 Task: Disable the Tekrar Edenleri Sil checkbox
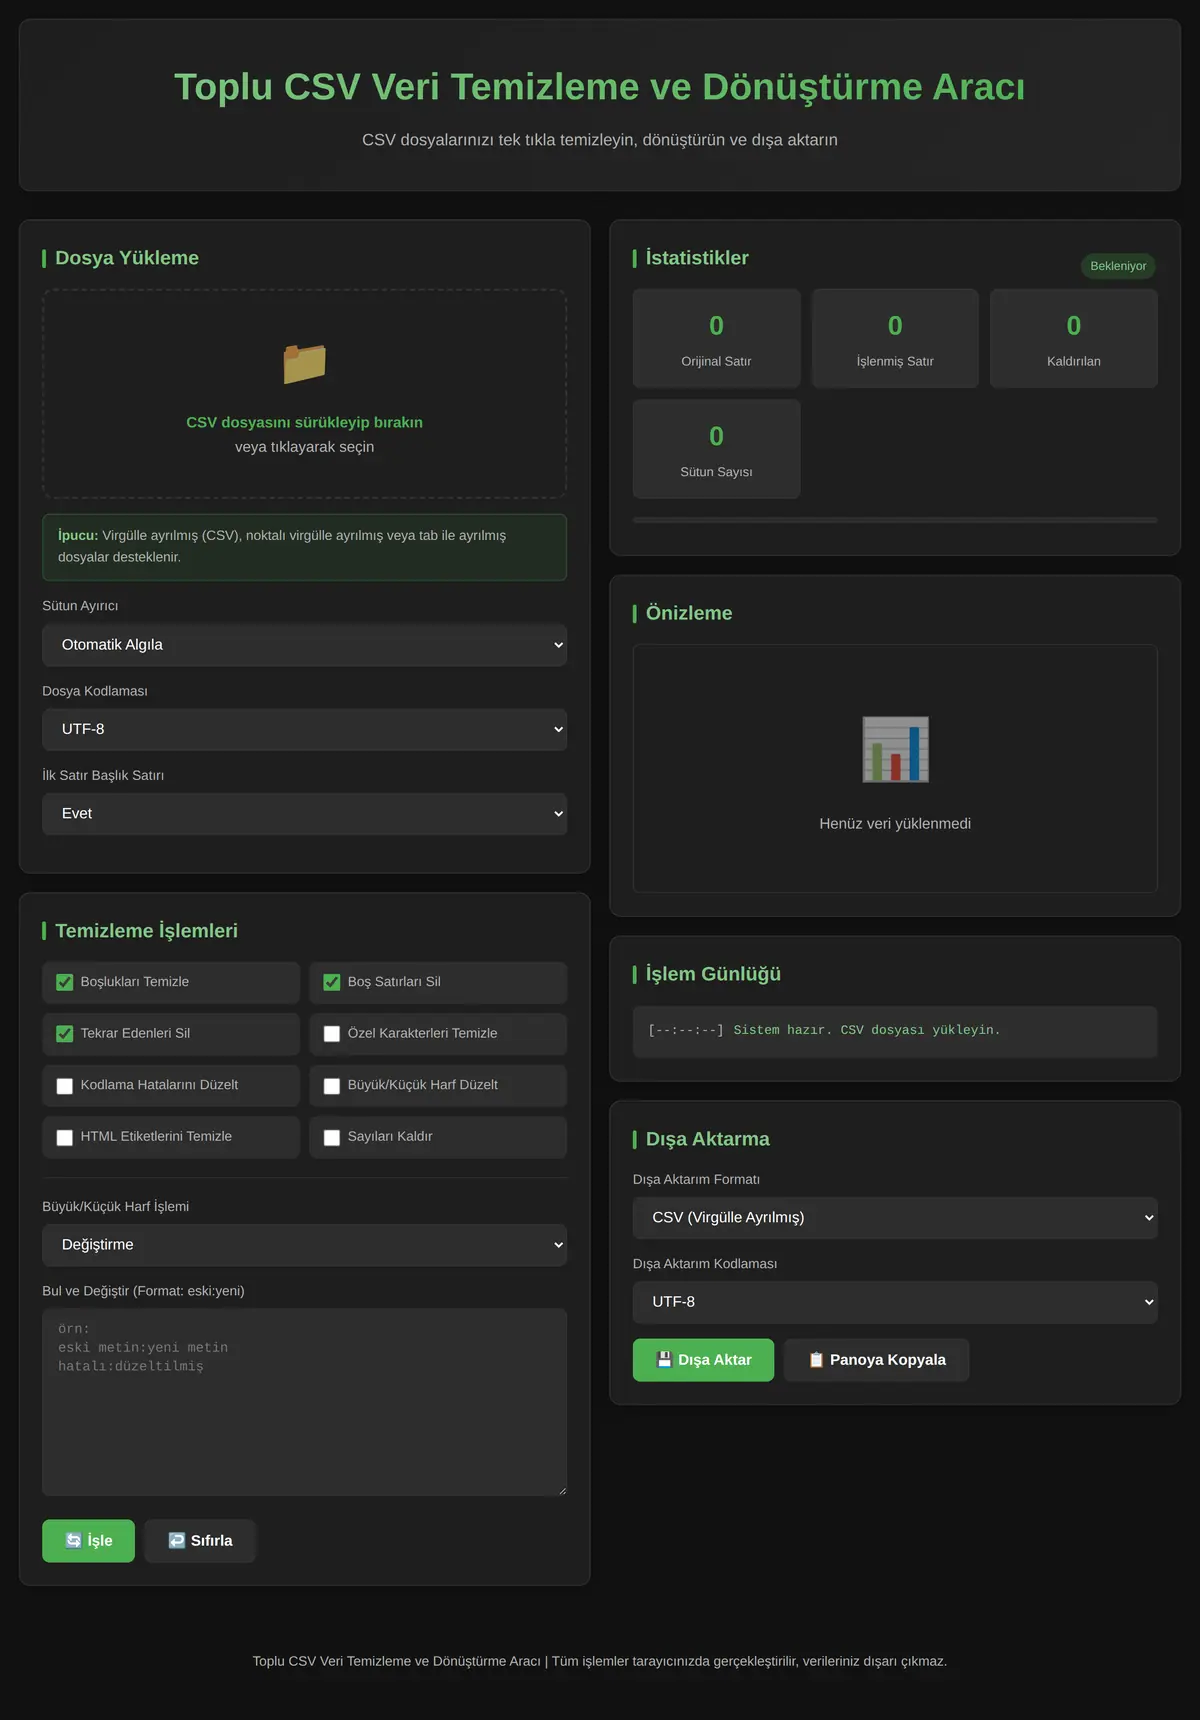pyautogui.click(x=65, y=1034)
